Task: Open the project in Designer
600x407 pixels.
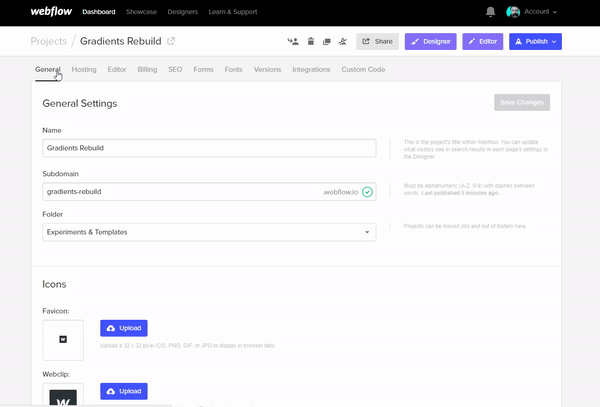Action: click(x=430, y=41)
